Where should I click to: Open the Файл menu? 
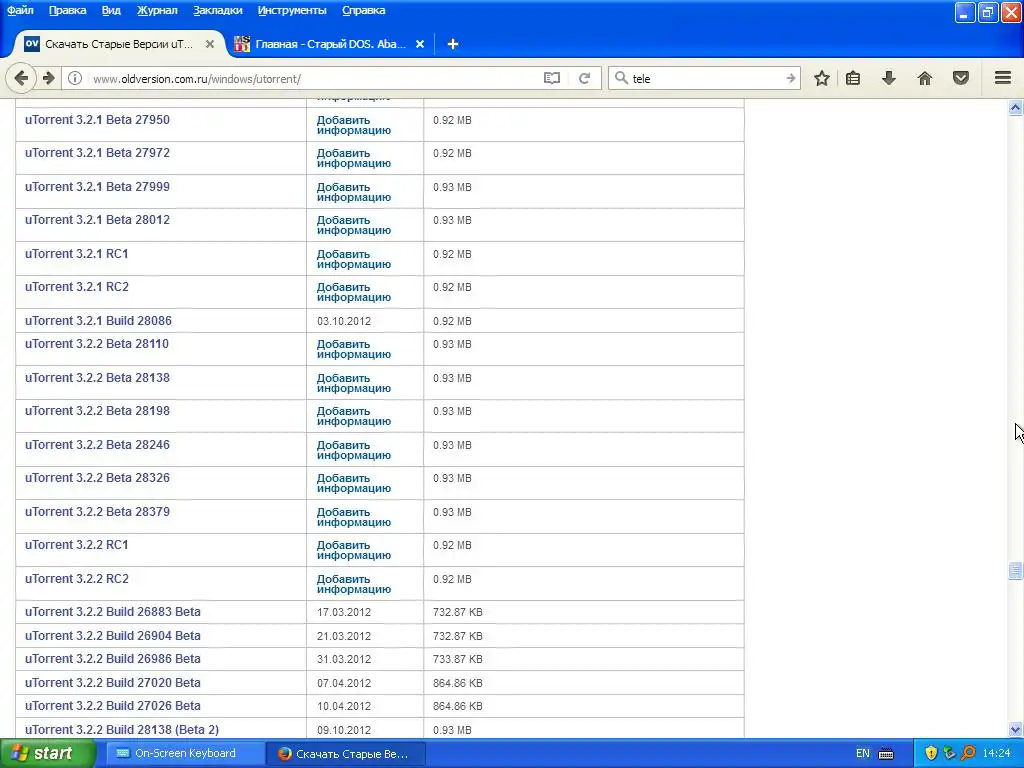click(x=20, y=10)
